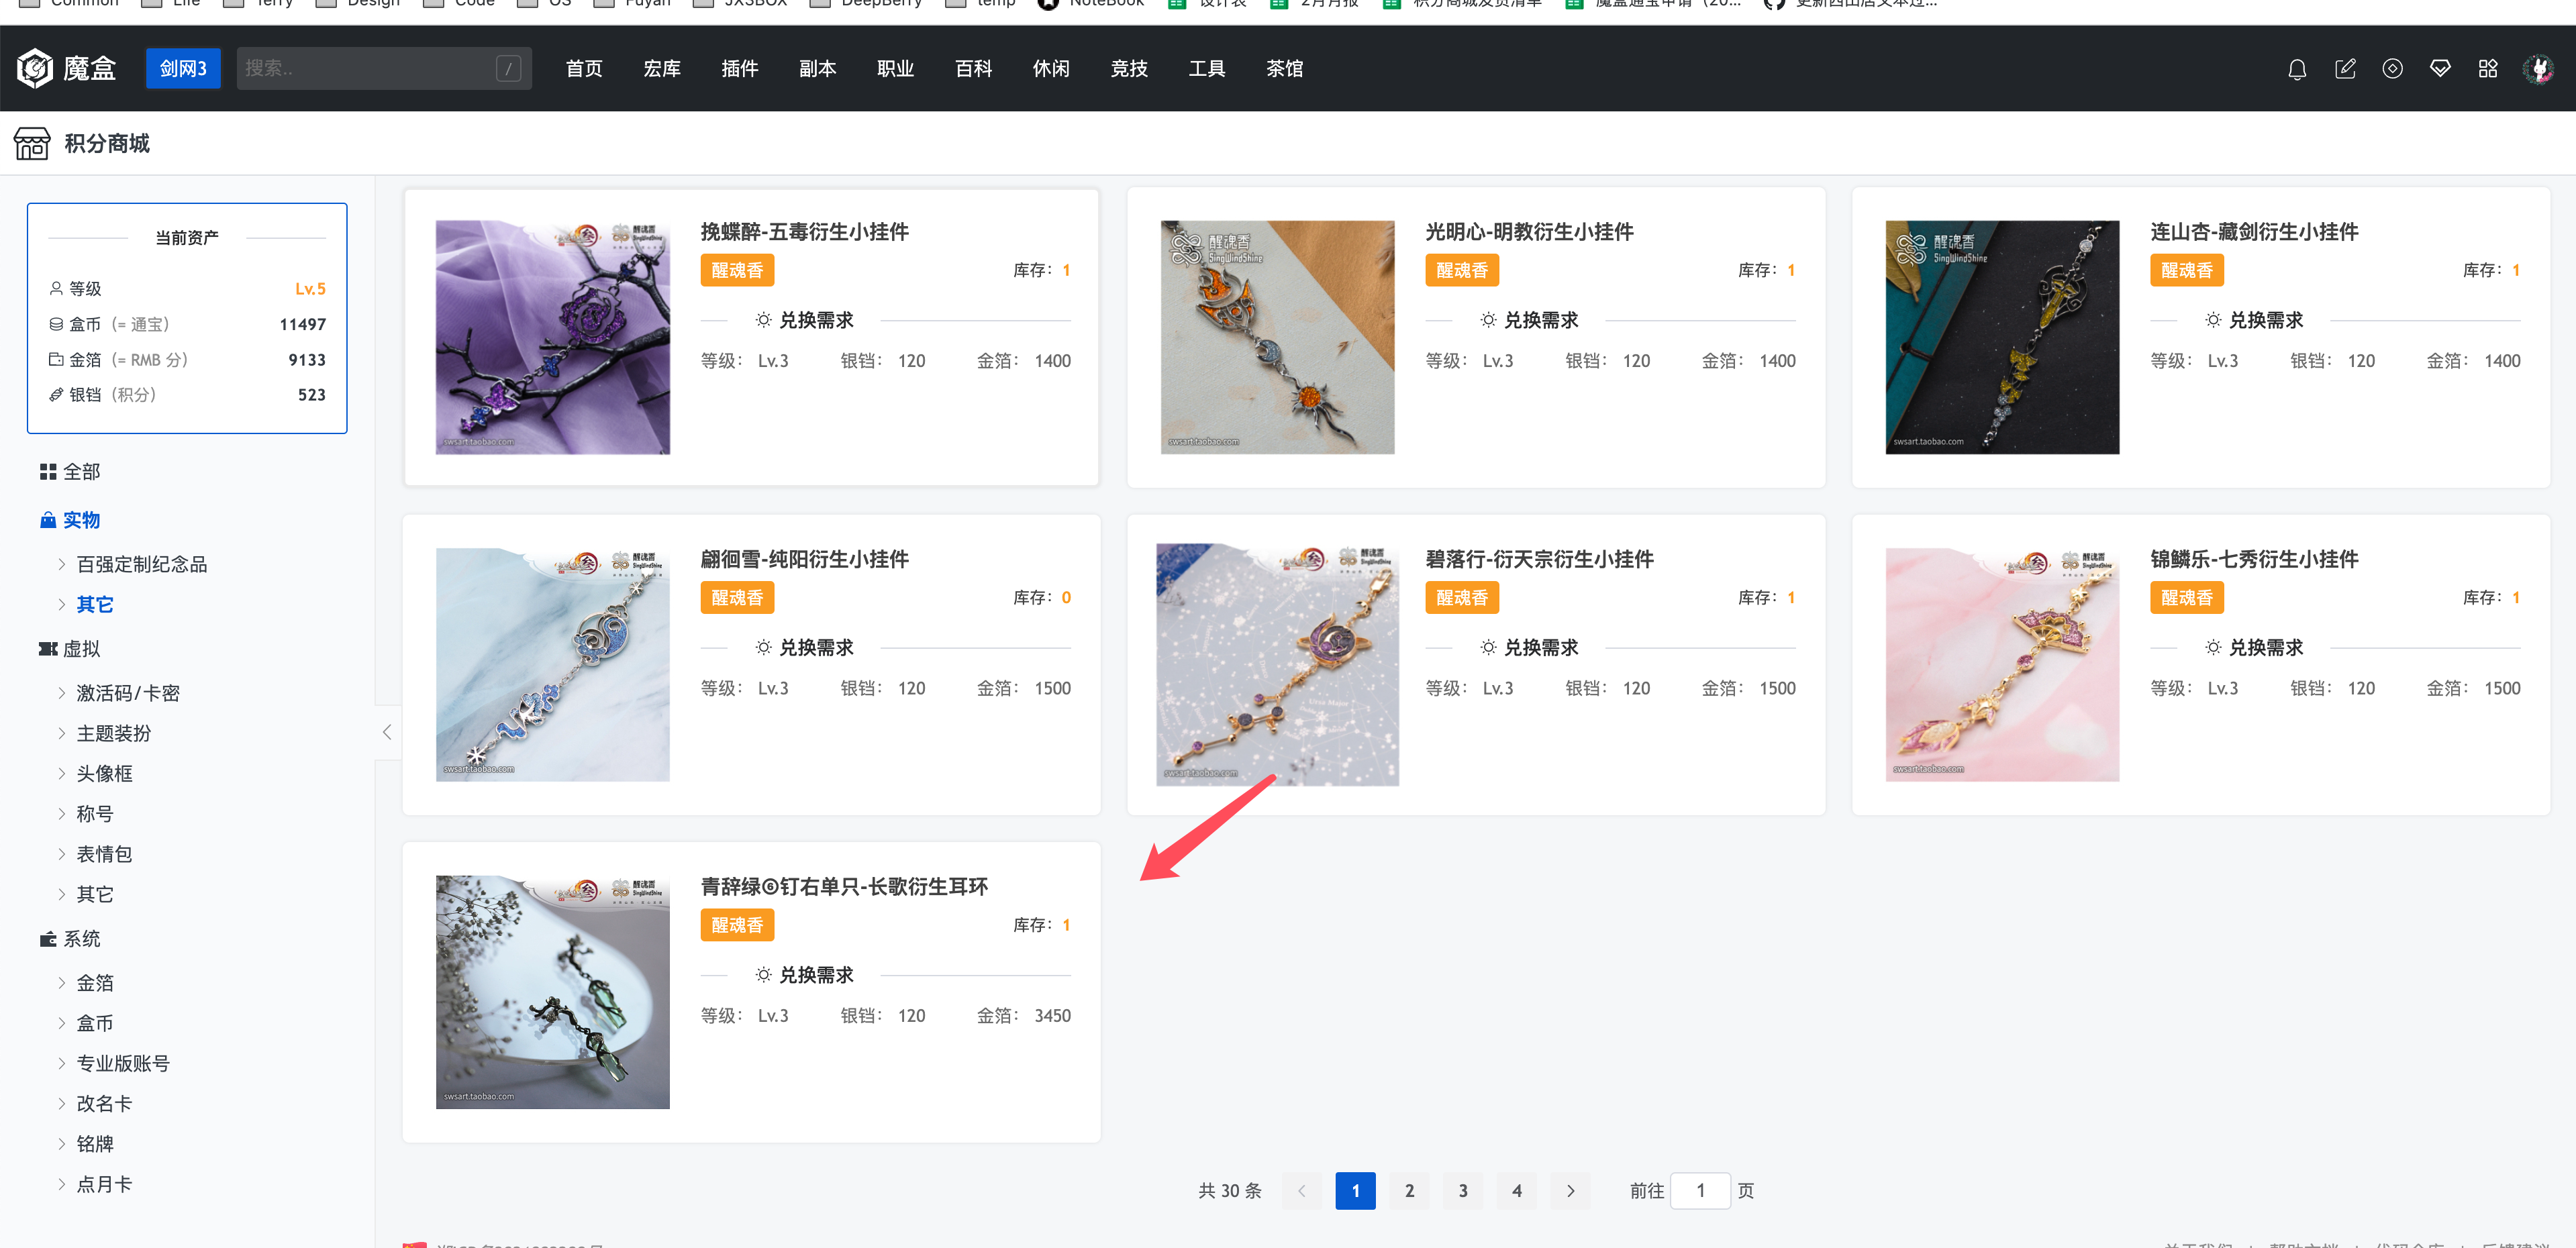Open the notifications bell icon

click(2297, 68)
